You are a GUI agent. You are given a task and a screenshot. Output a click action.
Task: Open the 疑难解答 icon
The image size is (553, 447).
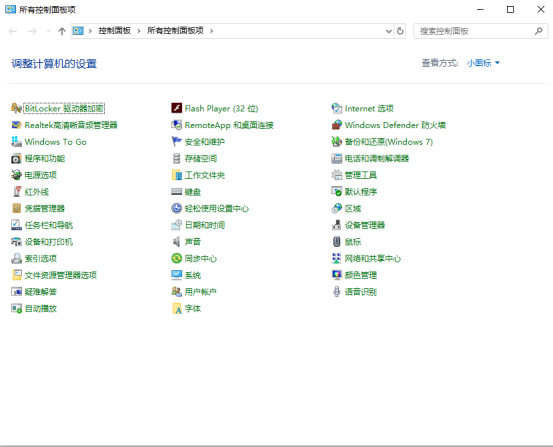point(16,291)
